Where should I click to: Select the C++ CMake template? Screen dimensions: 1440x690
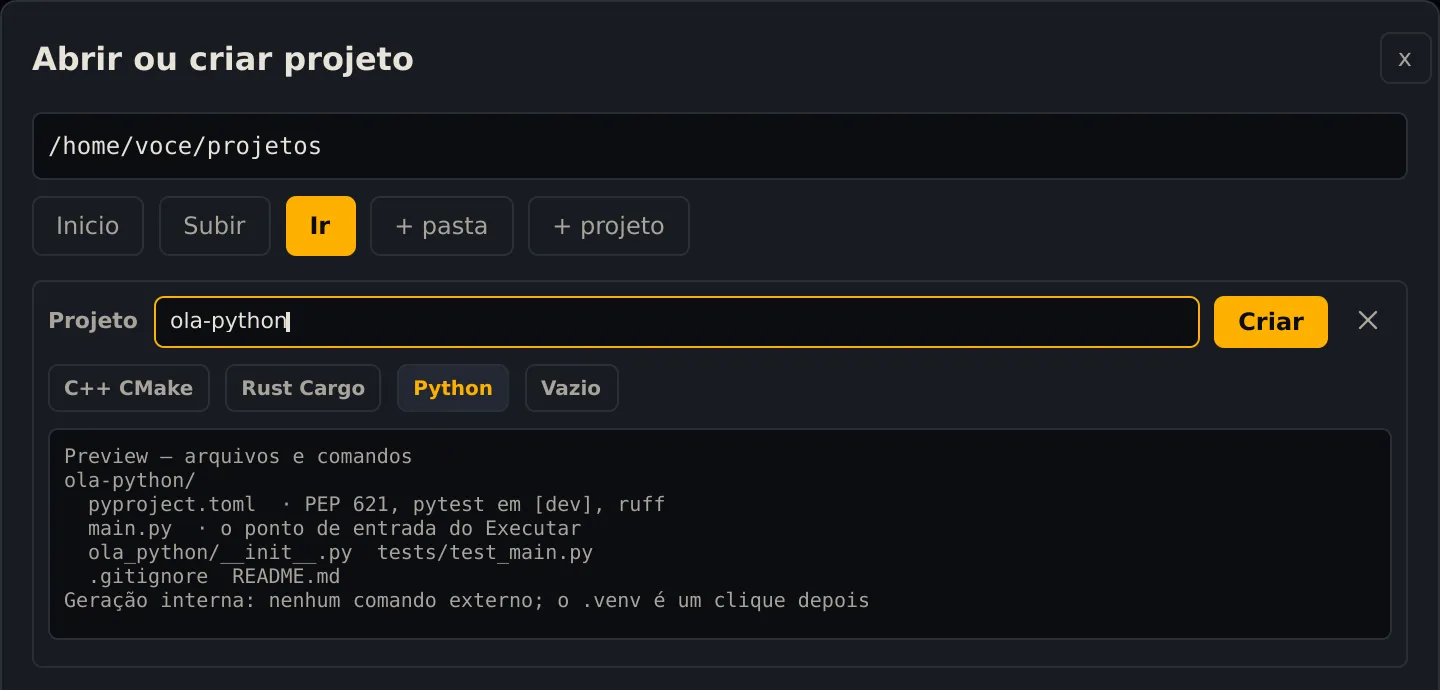click(129, 388)
